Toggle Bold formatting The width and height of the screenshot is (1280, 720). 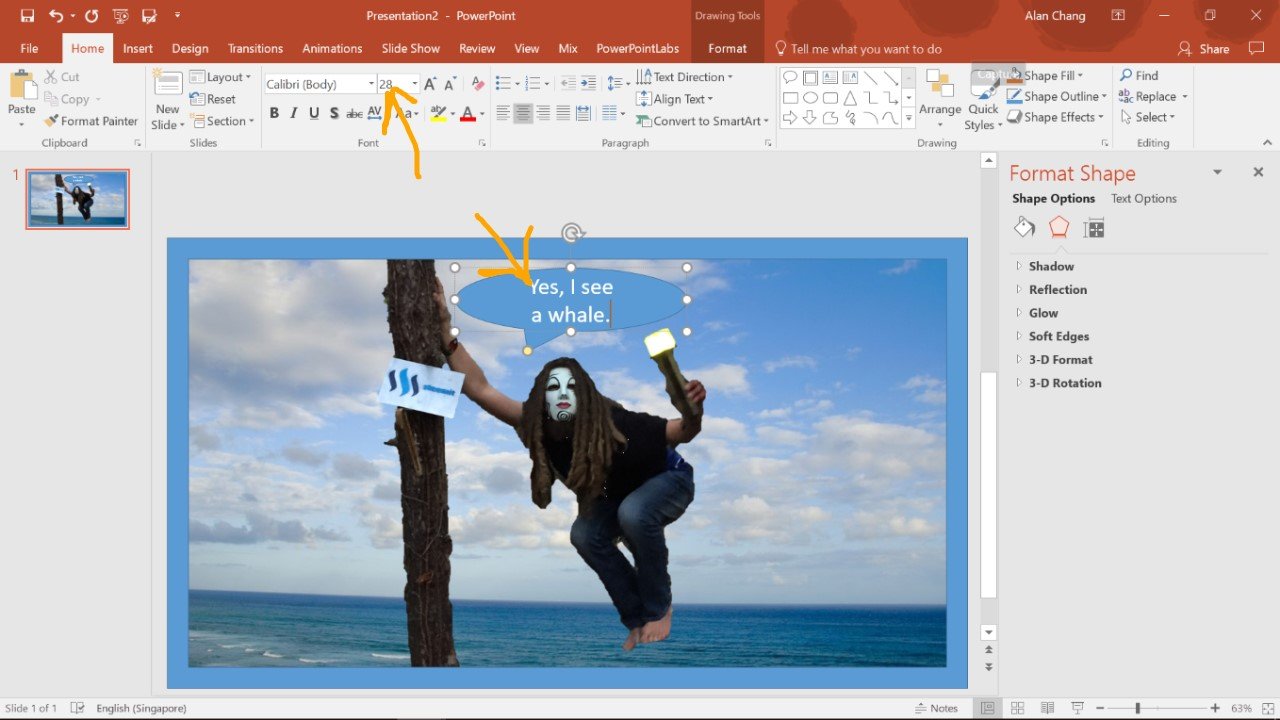(x=274, y=113)
